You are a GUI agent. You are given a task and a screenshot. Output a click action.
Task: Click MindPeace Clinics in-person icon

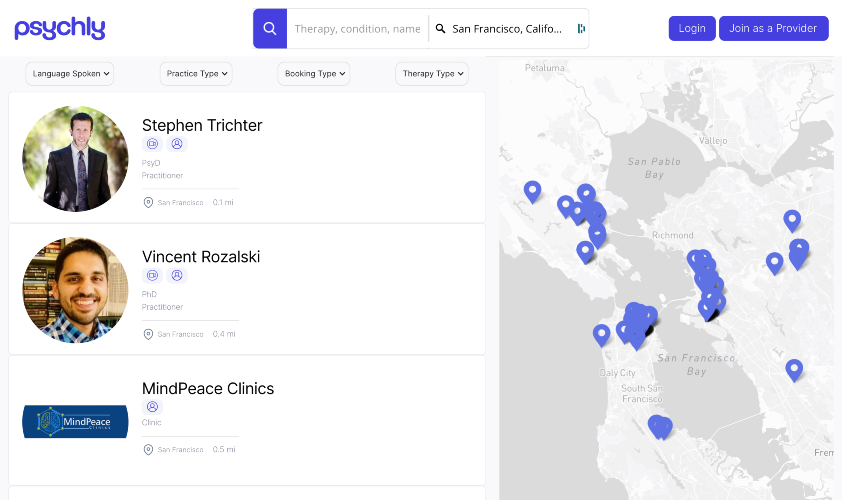tap(153, 407)
